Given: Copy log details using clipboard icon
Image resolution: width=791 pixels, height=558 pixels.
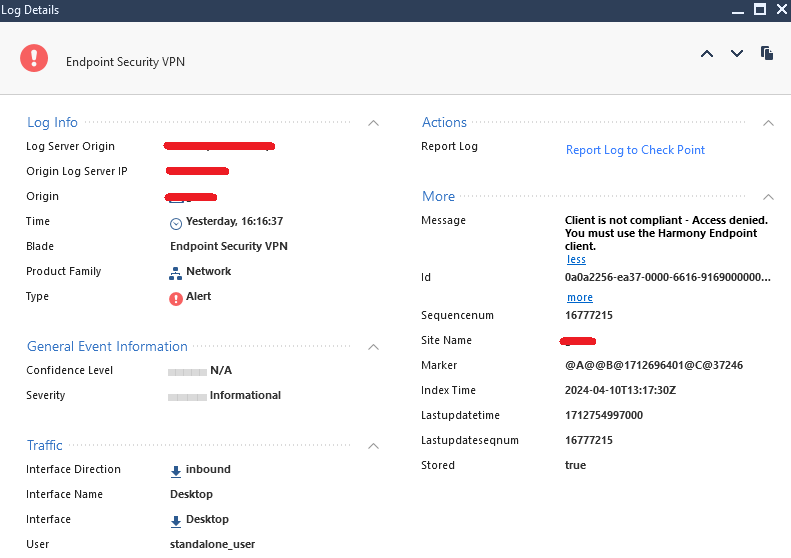Looking at the screenshot, I should 767,54.
